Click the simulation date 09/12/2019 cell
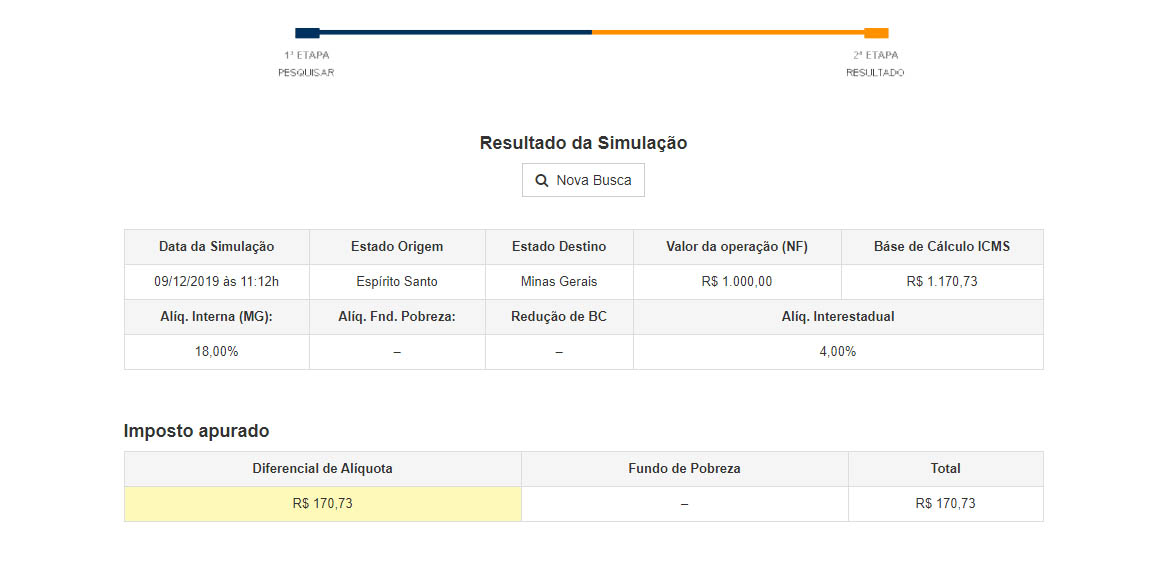 click(216, 282)
